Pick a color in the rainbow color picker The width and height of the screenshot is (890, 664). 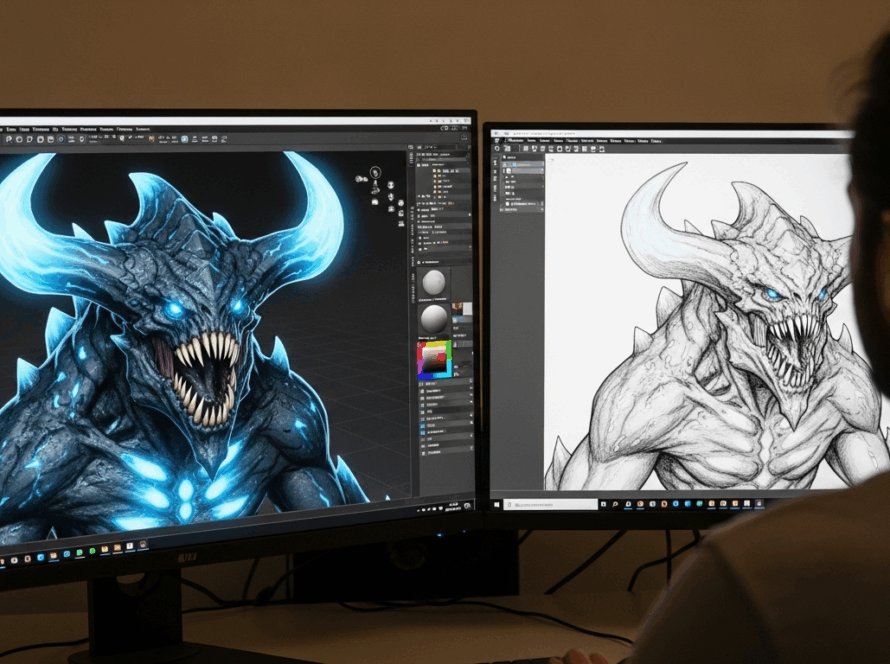point(434,360)
